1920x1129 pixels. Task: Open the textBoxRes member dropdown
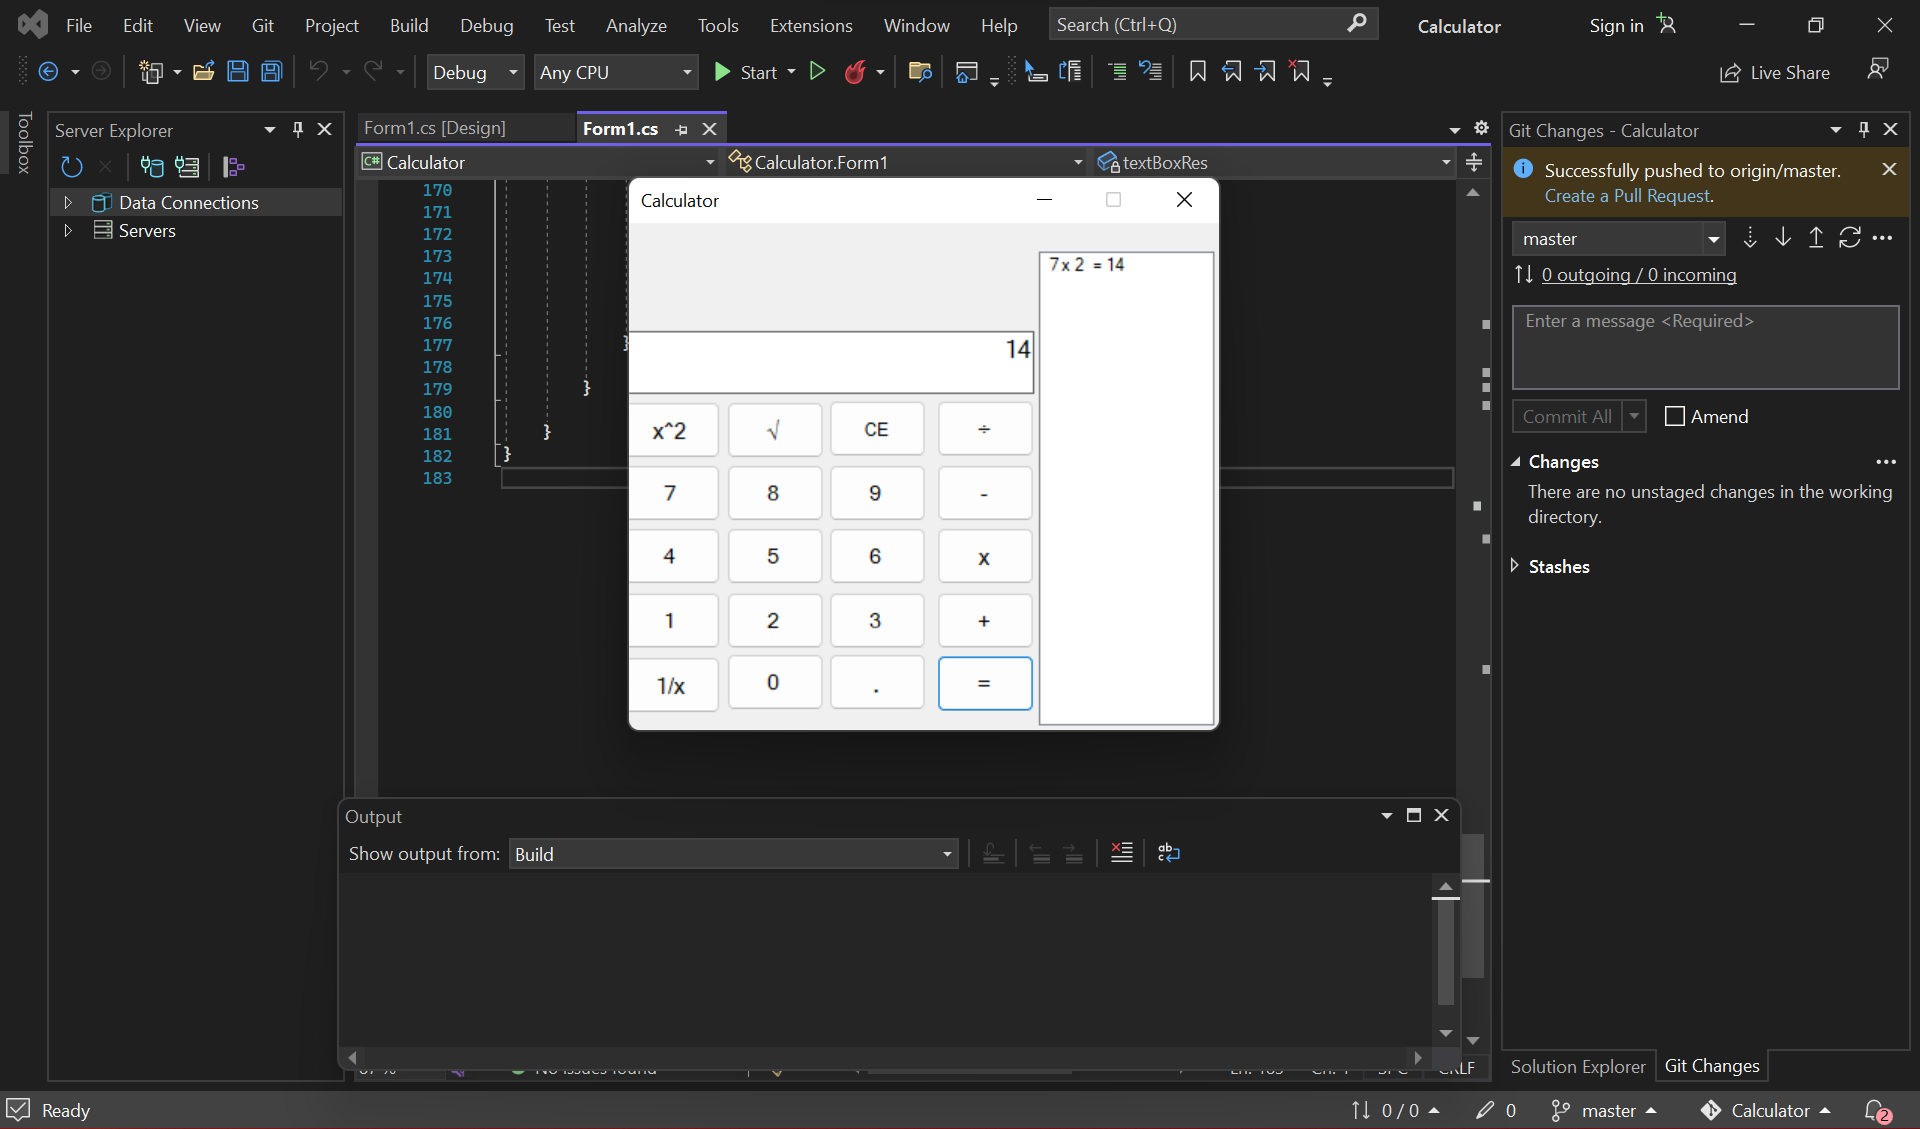[x=1275, y=162]
